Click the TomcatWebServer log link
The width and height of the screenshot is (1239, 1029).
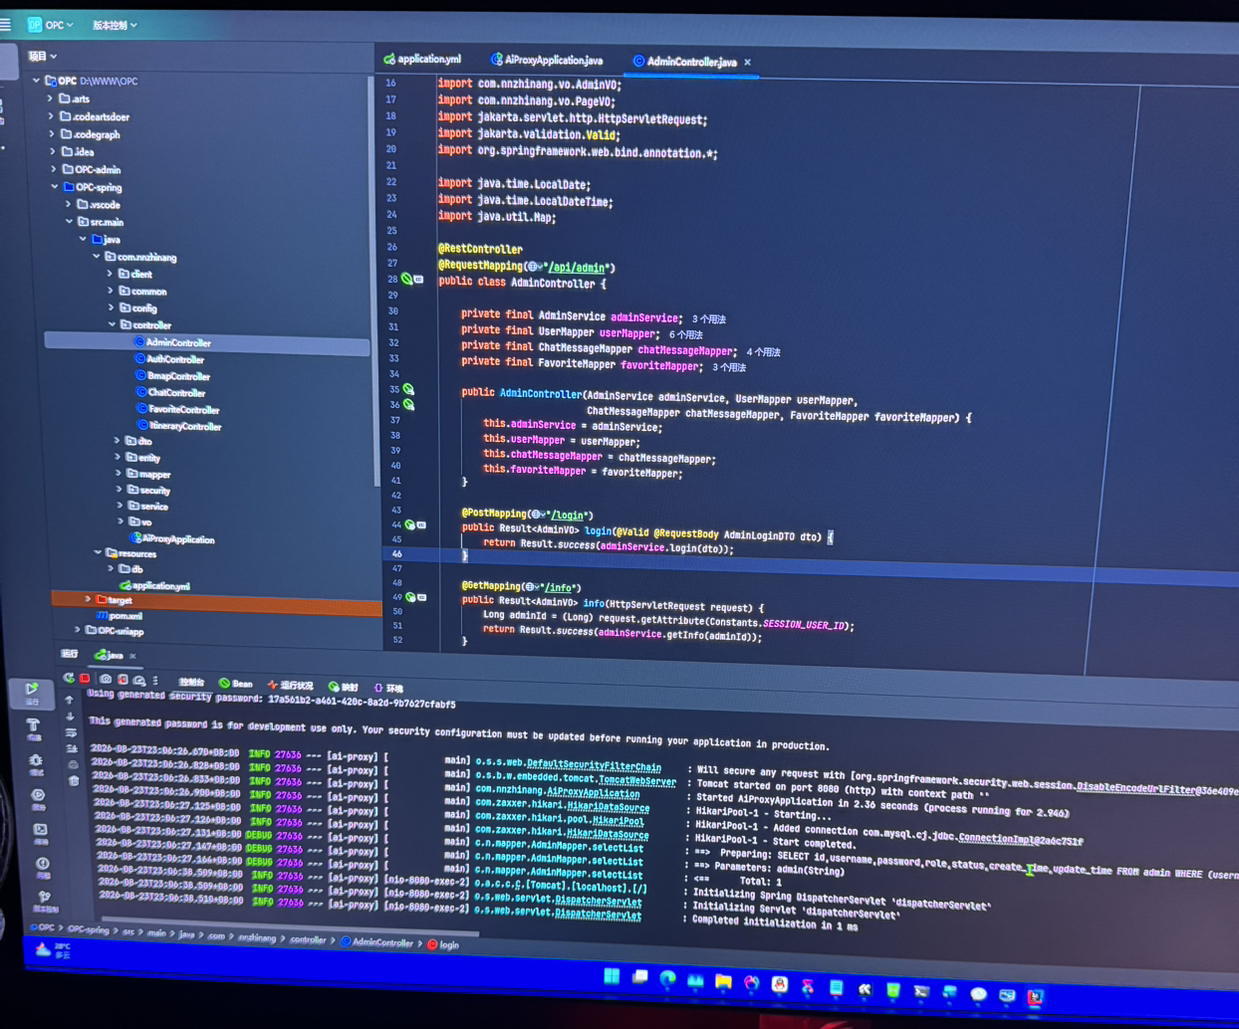pos(637,780)
